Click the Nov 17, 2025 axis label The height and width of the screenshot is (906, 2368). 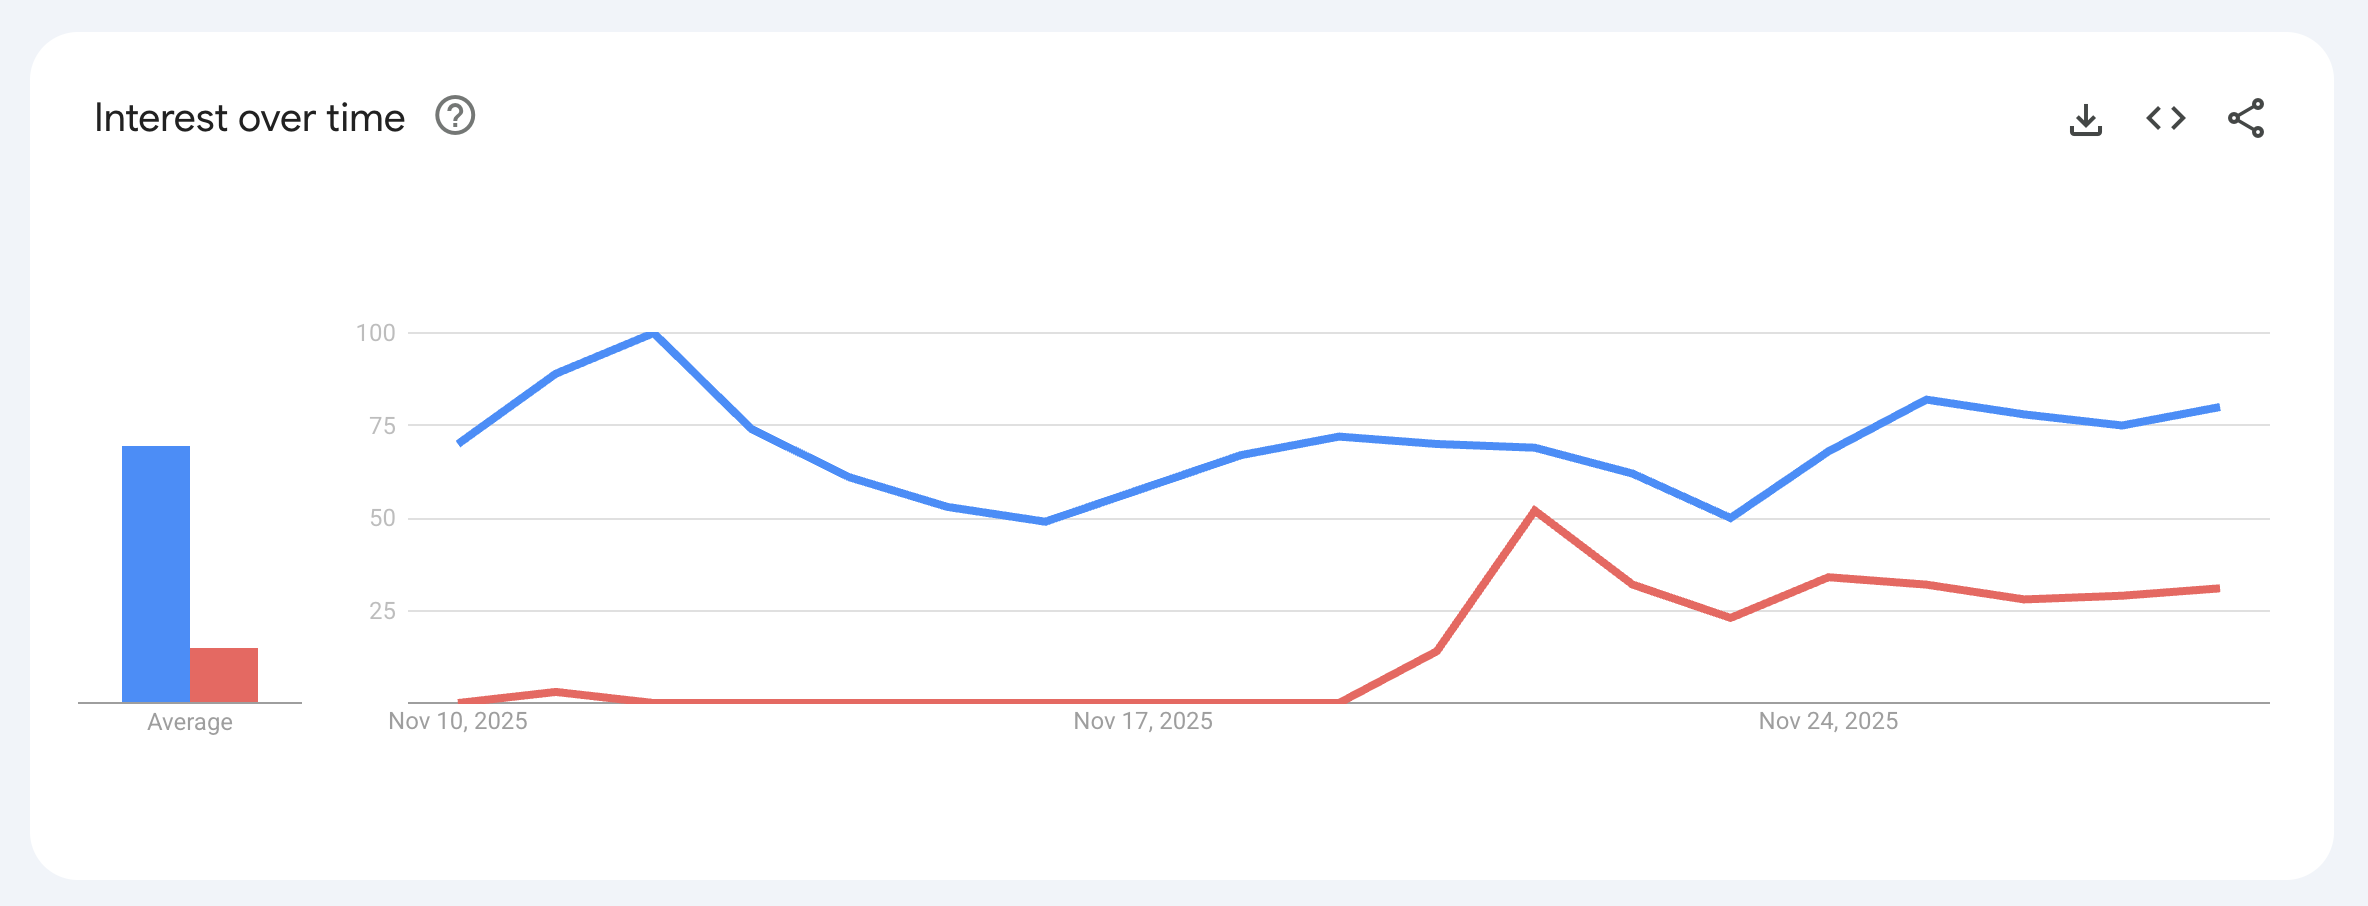[x=1143, y=721]
